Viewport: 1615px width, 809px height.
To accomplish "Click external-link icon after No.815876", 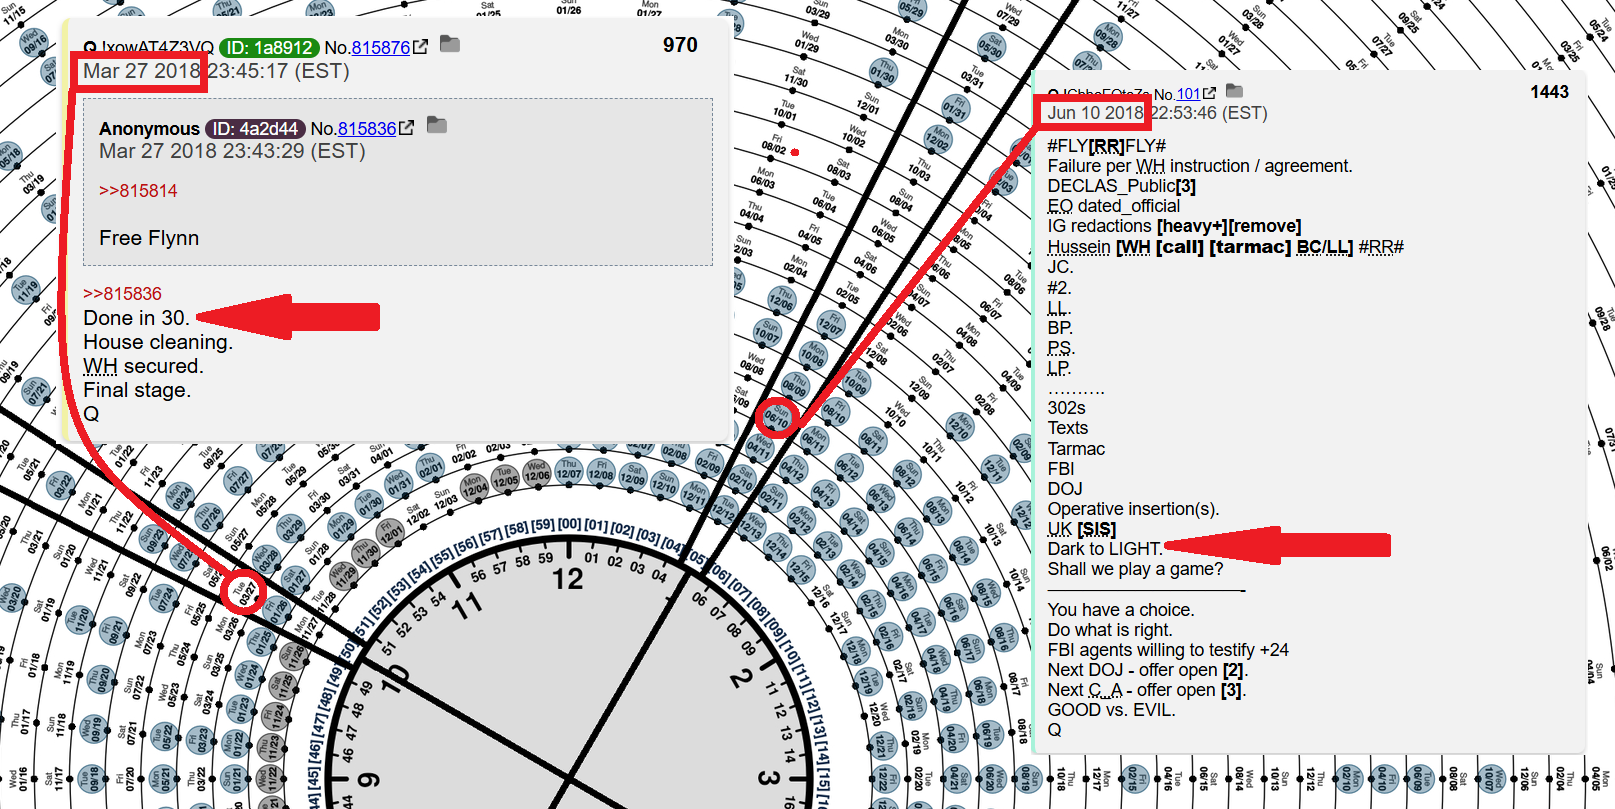I will point(420,47).
